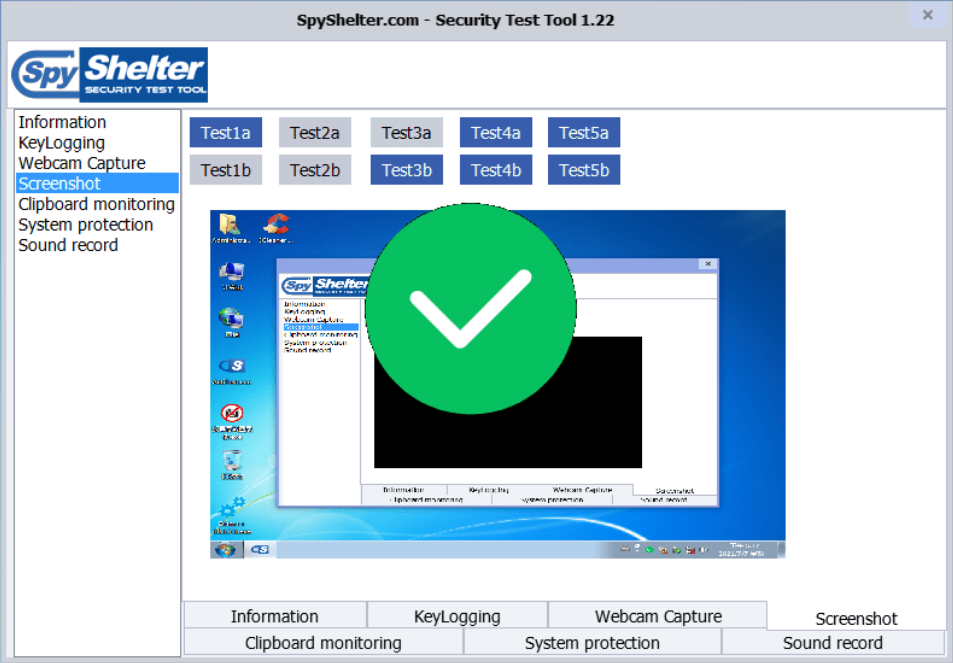Switch to the Information bottom tab
The height and width of the screenshot is (663, 953).
point(275,616)
